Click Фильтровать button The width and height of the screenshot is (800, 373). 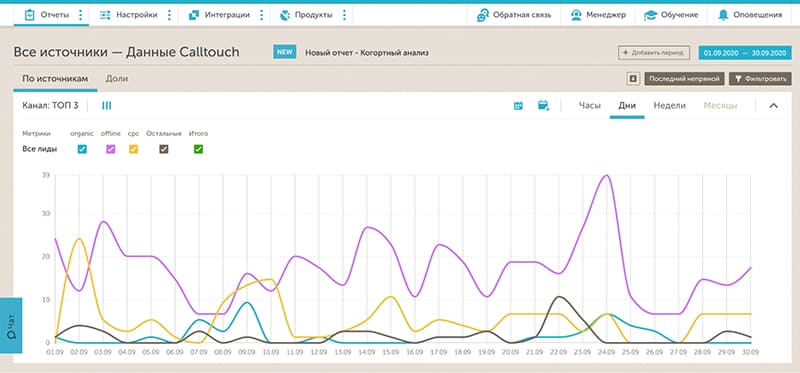pos(760,79)
